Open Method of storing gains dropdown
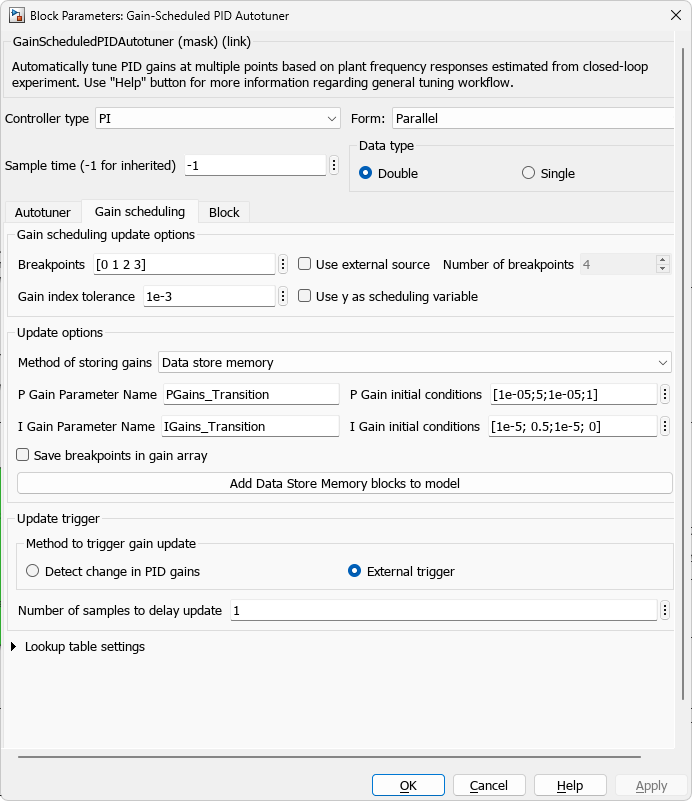Screen dimensions: 692x801 (415, 362)
